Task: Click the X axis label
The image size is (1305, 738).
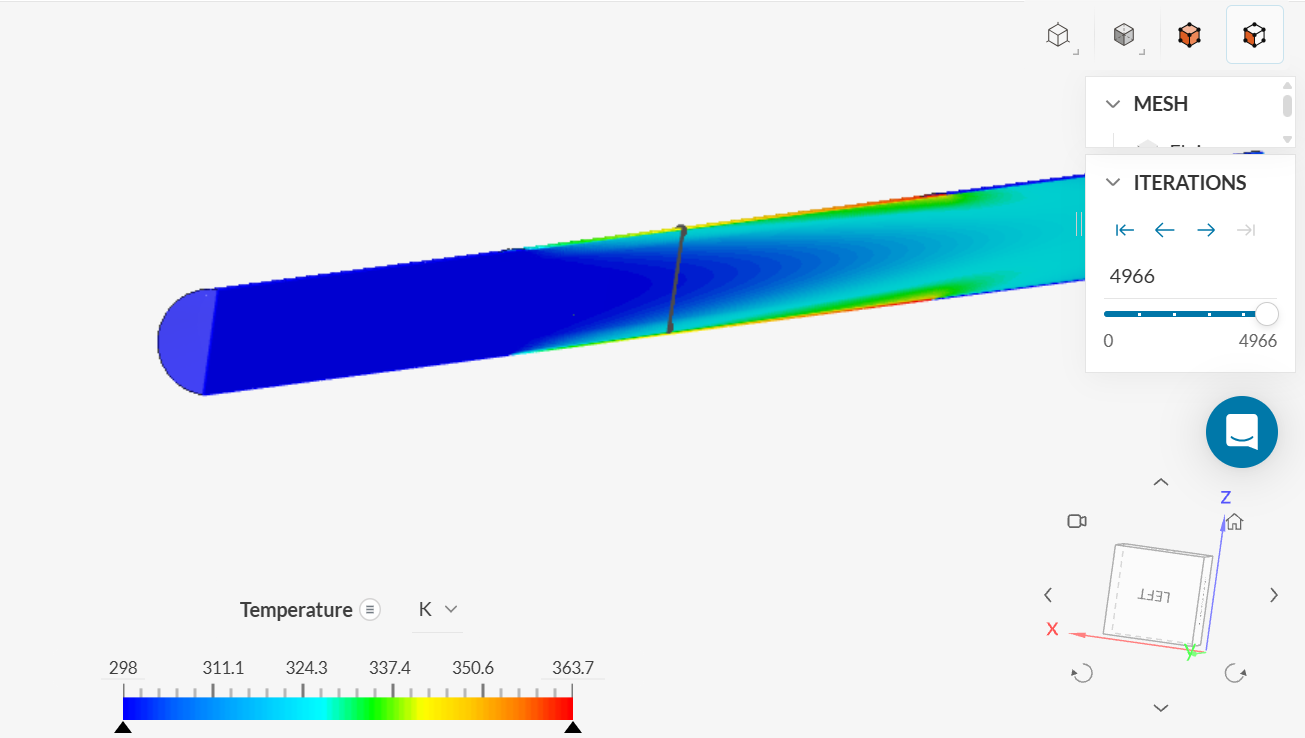Action: (x=1052, y=629)
